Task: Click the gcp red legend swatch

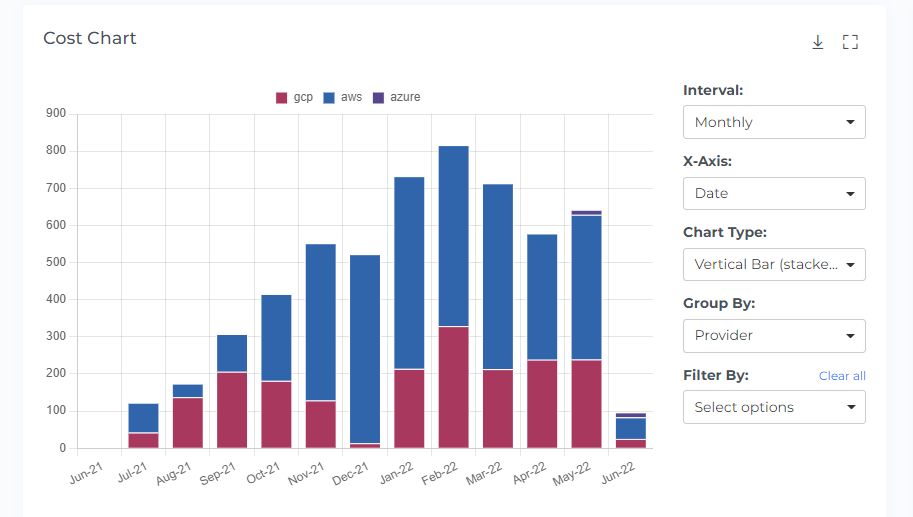Action: click(x=282, y=98)
